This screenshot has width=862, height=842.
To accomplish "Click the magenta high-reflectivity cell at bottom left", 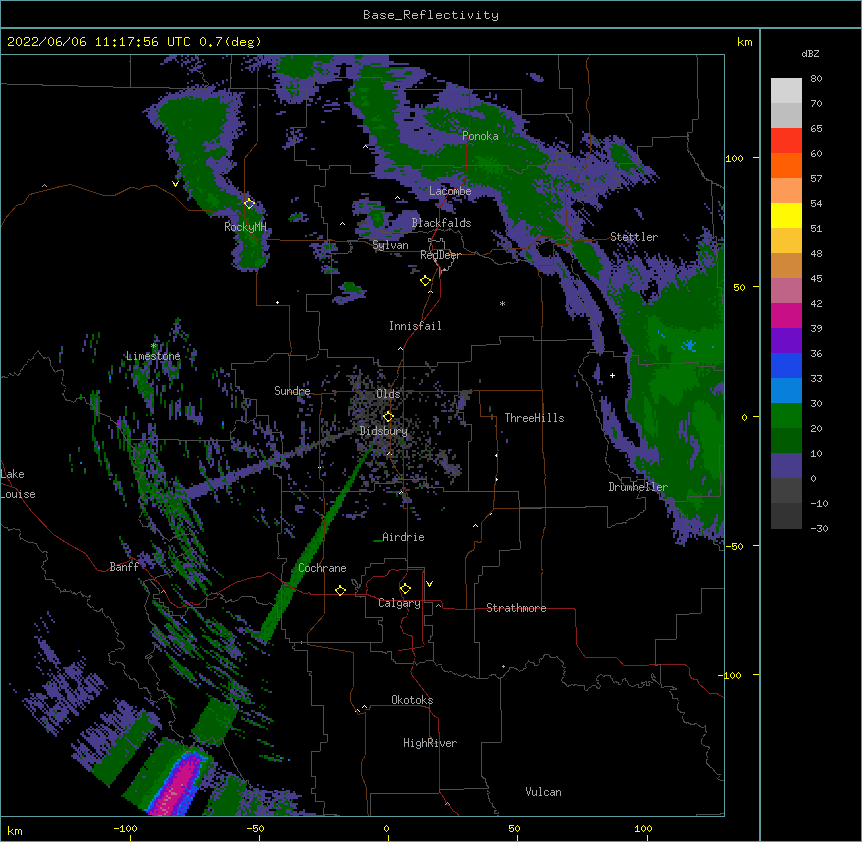I will point(179,785).
